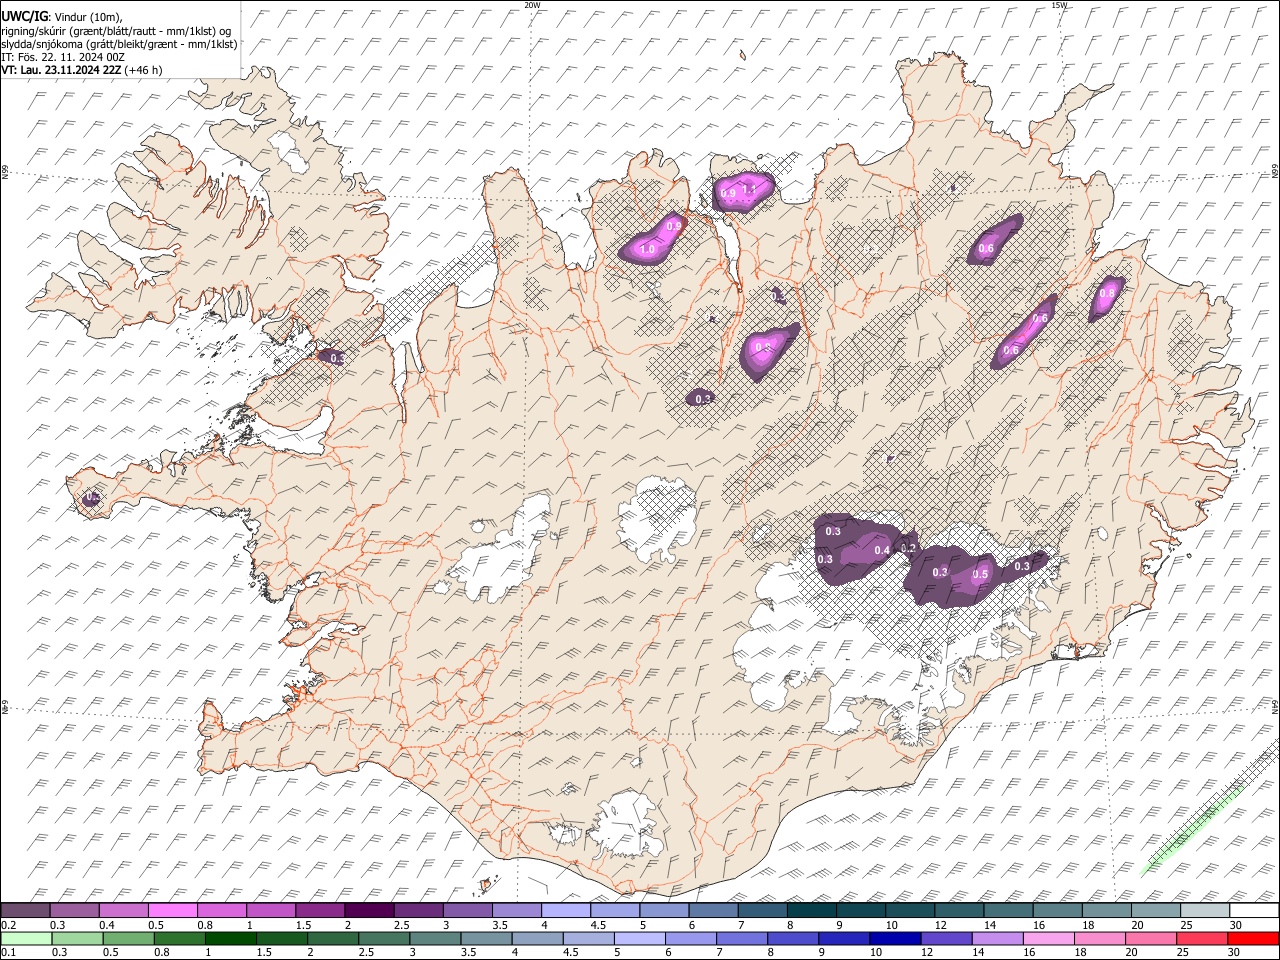Click the 'rigning/skúrir' legend description line
The width and height of the screenshot is (1280, 960).
point(118,31)
